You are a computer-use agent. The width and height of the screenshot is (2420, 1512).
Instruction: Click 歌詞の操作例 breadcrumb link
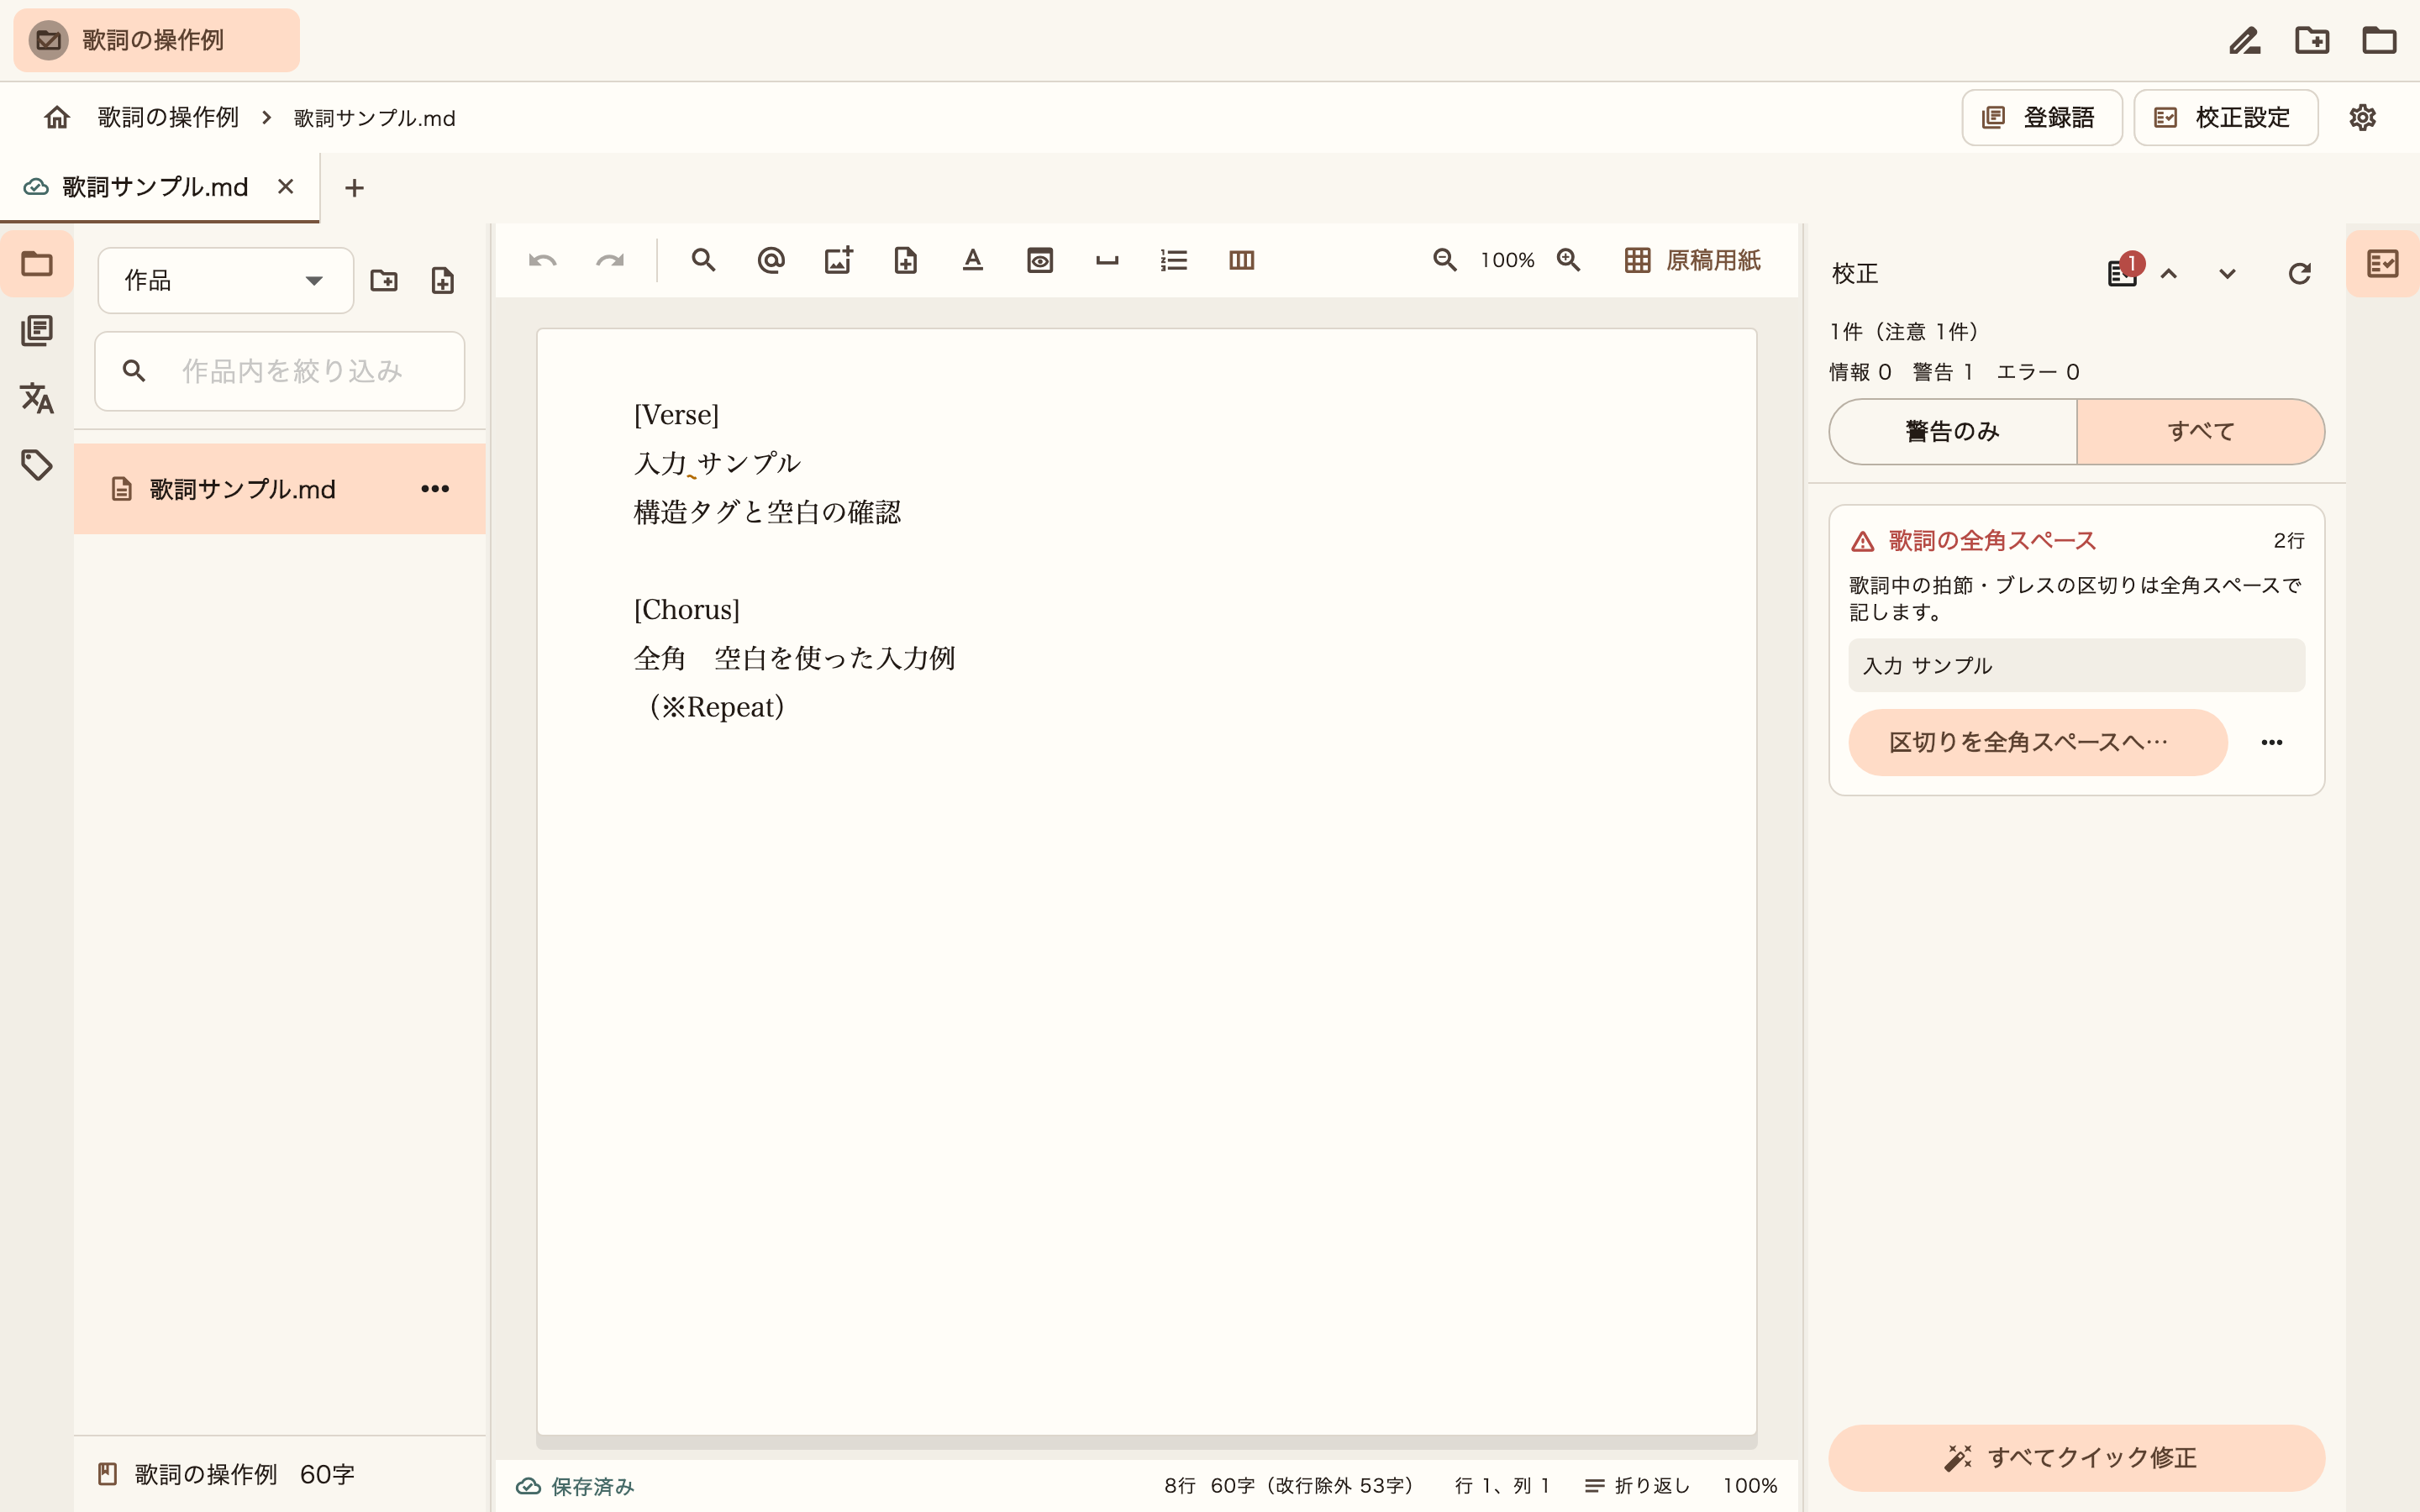pyautogui.click(x=168, y=118)
